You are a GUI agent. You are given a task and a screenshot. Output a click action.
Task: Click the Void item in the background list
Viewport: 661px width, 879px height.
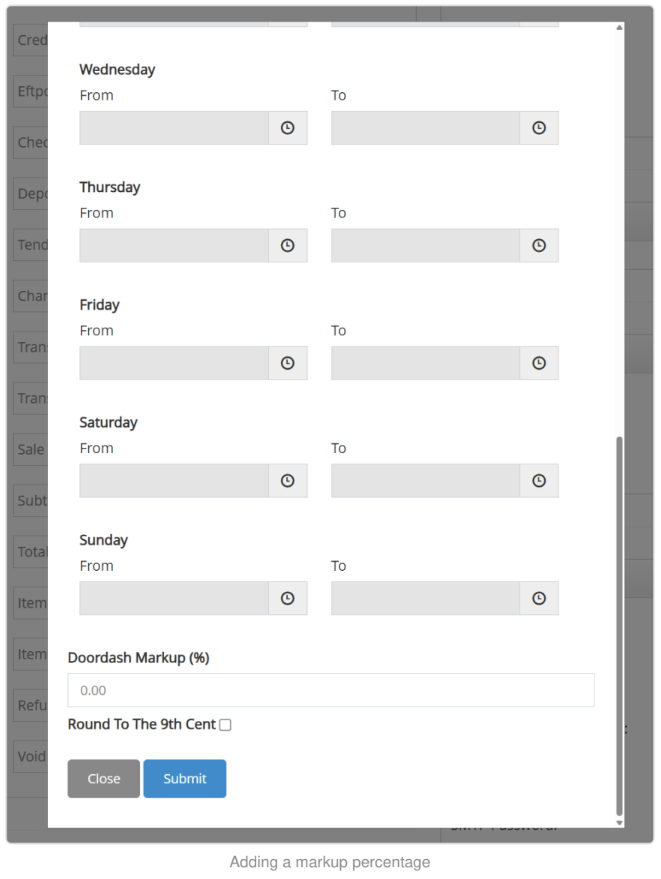(x=31, y=757)
